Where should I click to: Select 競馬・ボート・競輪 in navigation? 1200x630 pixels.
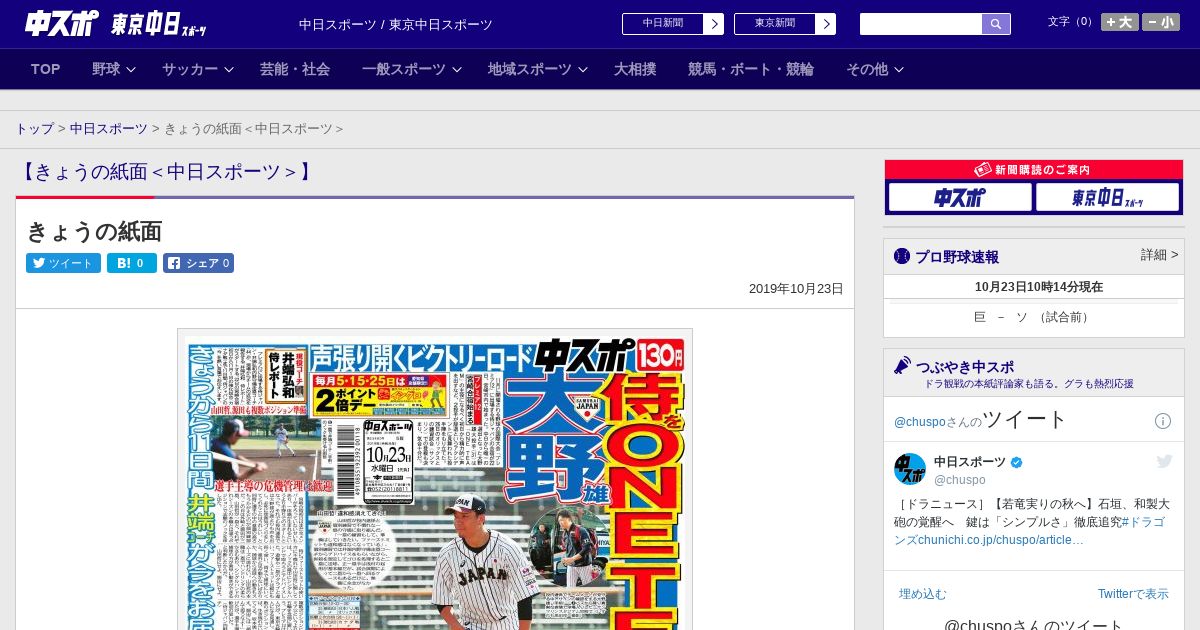(751, 69)
